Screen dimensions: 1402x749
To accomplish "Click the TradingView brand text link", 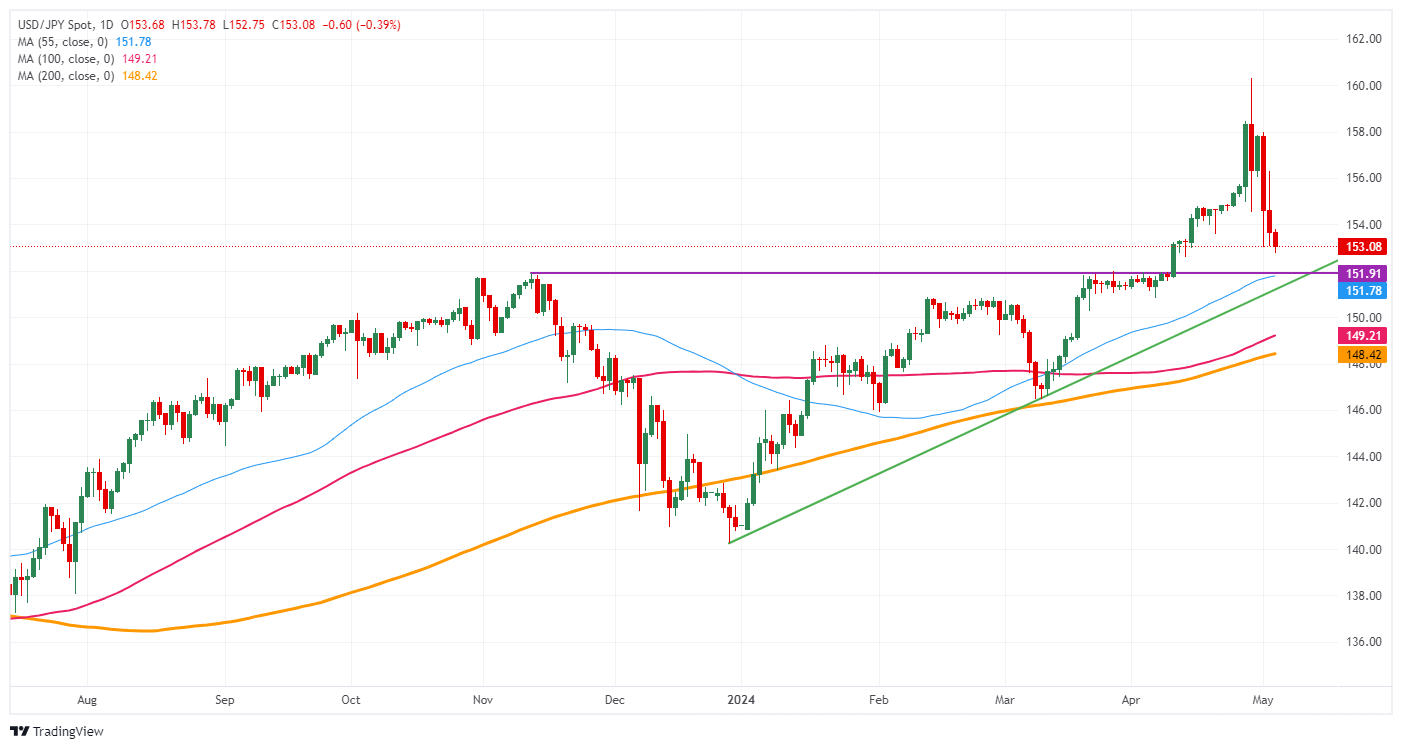I will [68, 731].
